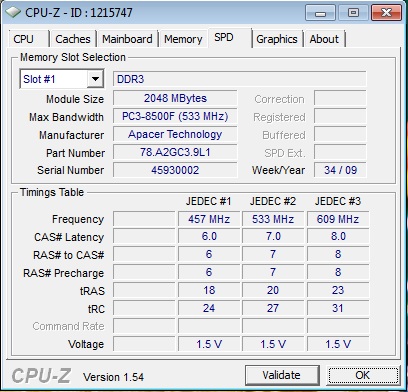Click tRC value 27
This screenshot has height=392, width=408.
(x=273, y=308)
